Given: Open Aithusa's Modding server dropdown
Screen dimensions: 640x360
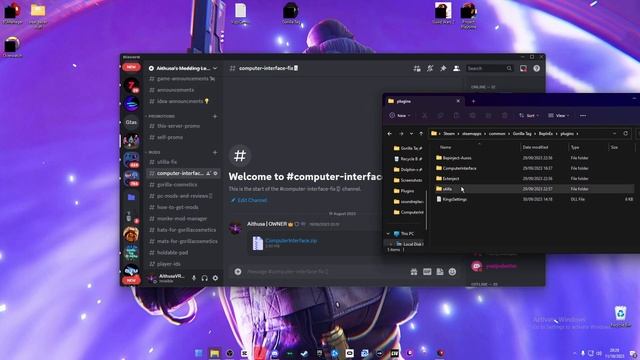Looking at the screenshot, I should 183,69.
